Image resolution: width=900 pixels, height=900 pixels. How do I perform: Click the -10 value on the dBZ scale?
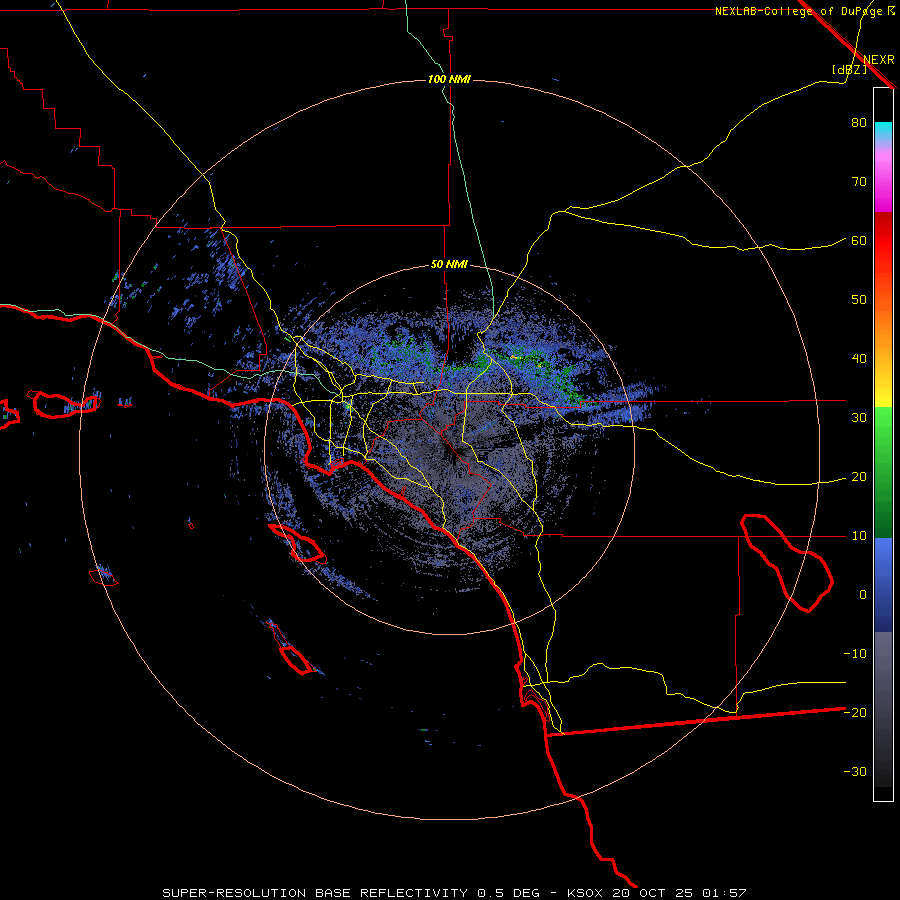click(x=855, y=654)
